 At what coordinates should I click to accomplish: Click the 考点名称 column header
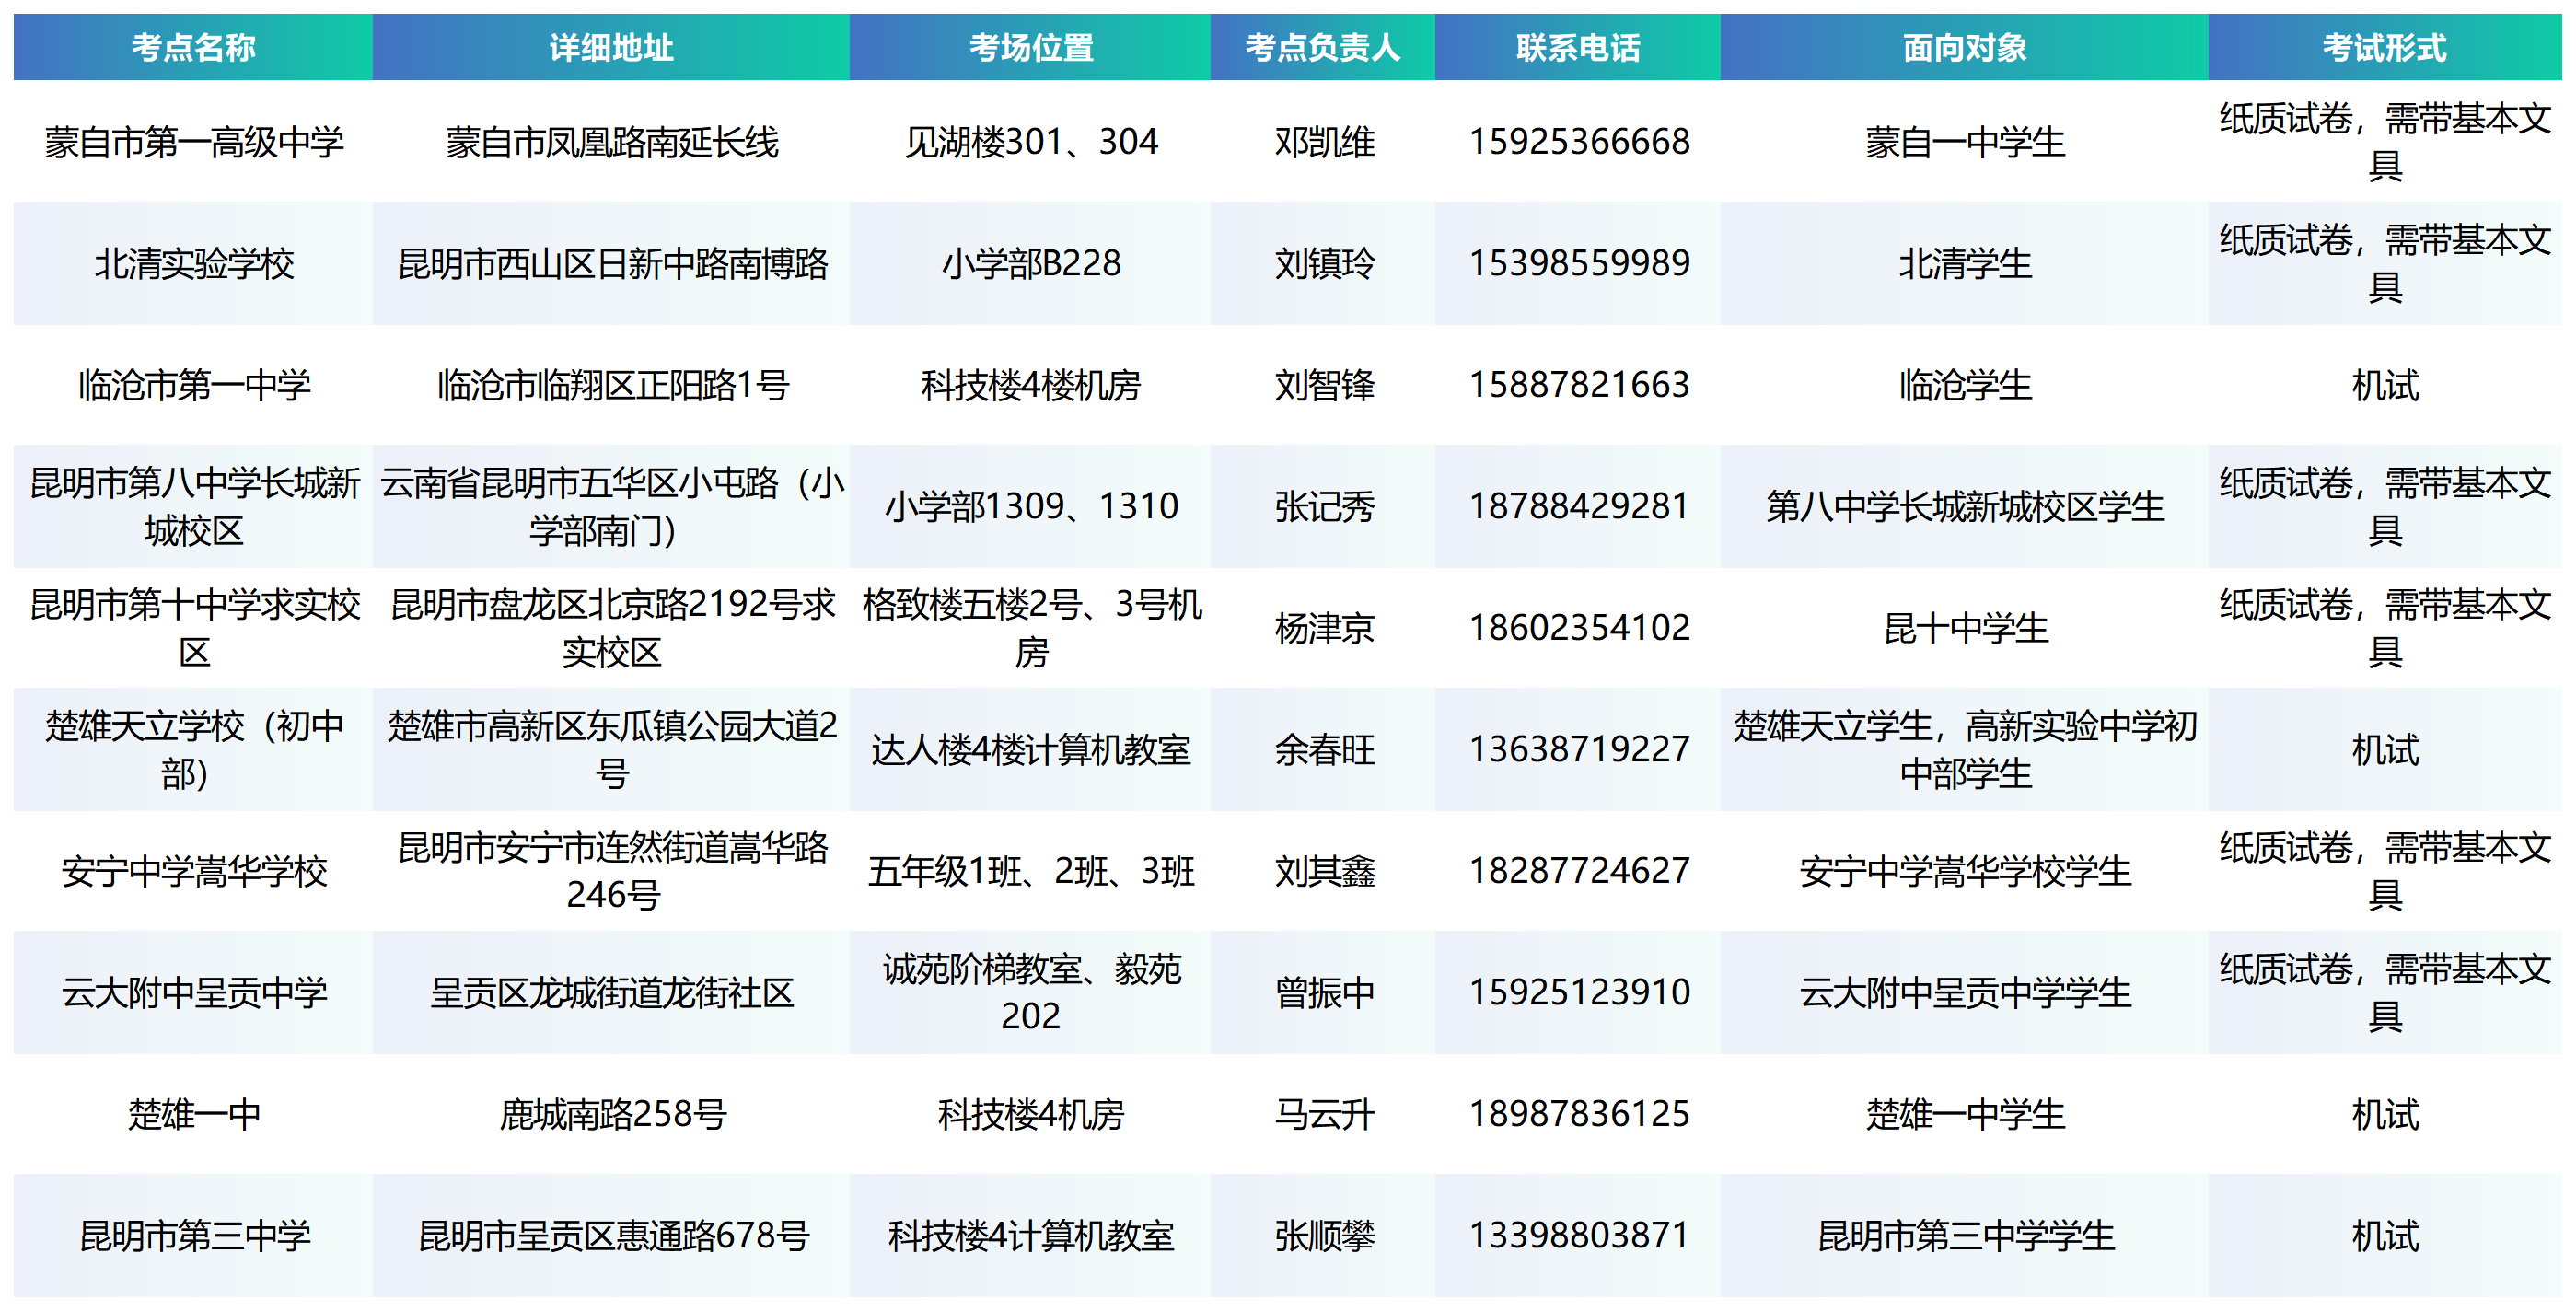click(193, 47)
